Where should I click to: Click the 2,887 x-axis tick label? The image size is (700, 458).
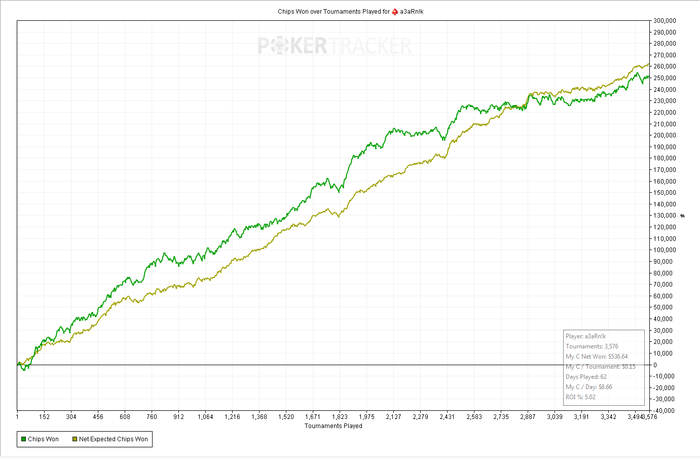point(528,417)
